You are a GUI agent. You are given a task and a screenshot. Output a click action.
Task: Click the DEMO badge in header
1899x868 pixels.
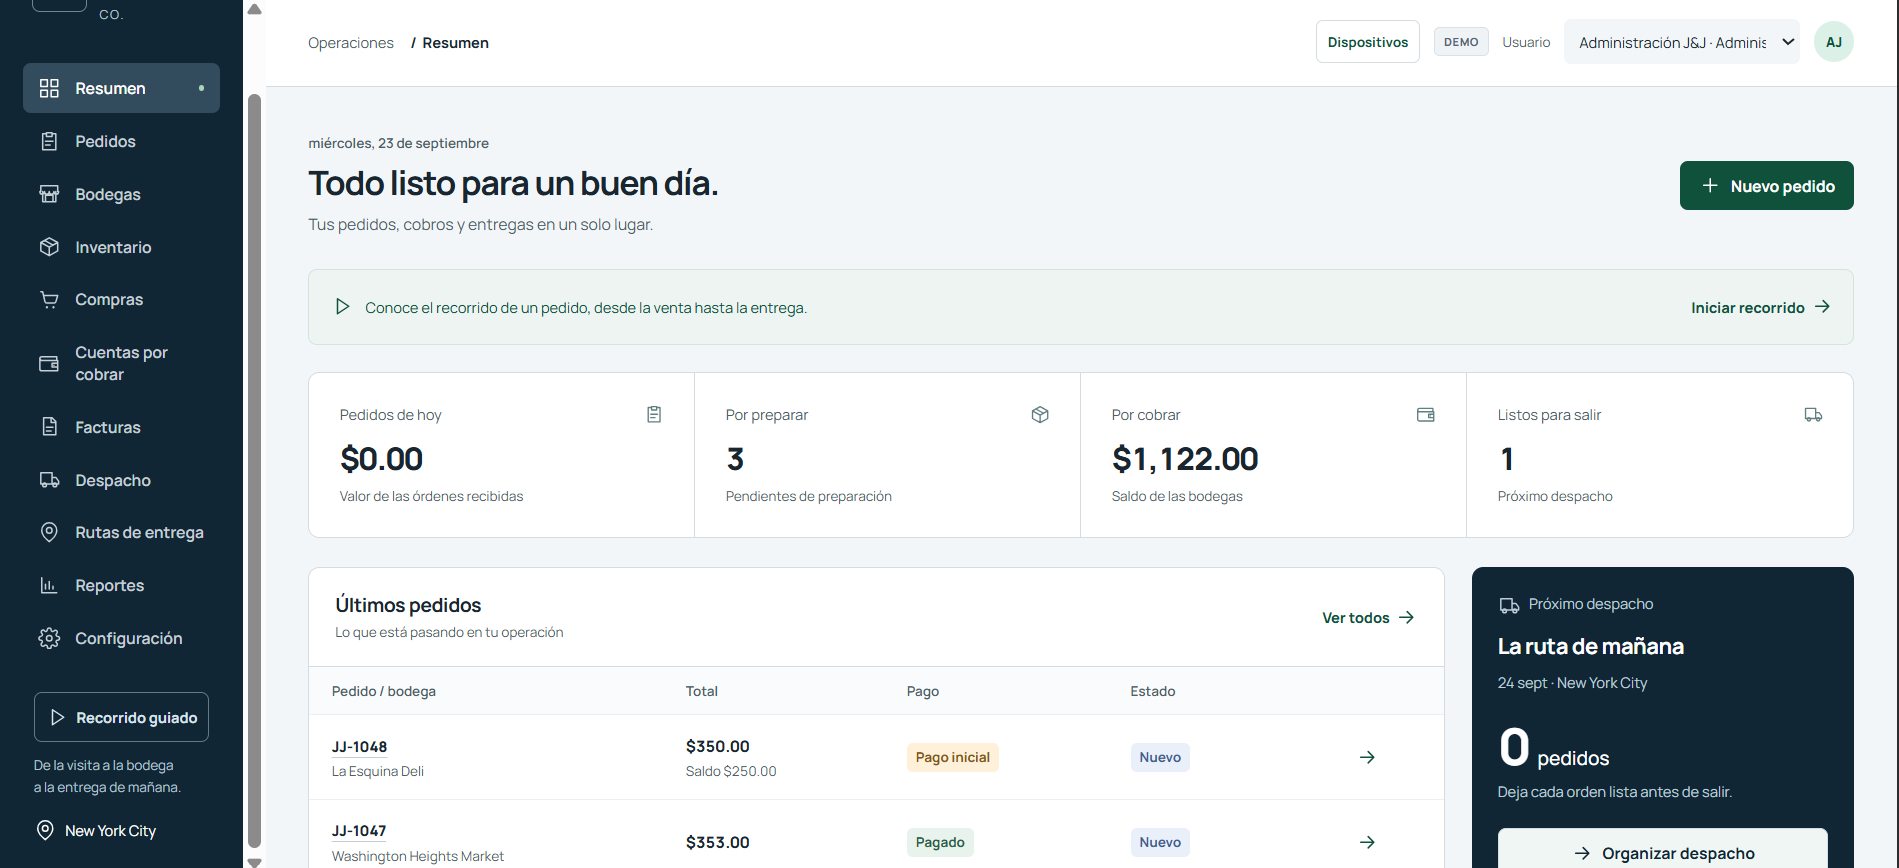tap(1461, 42)
